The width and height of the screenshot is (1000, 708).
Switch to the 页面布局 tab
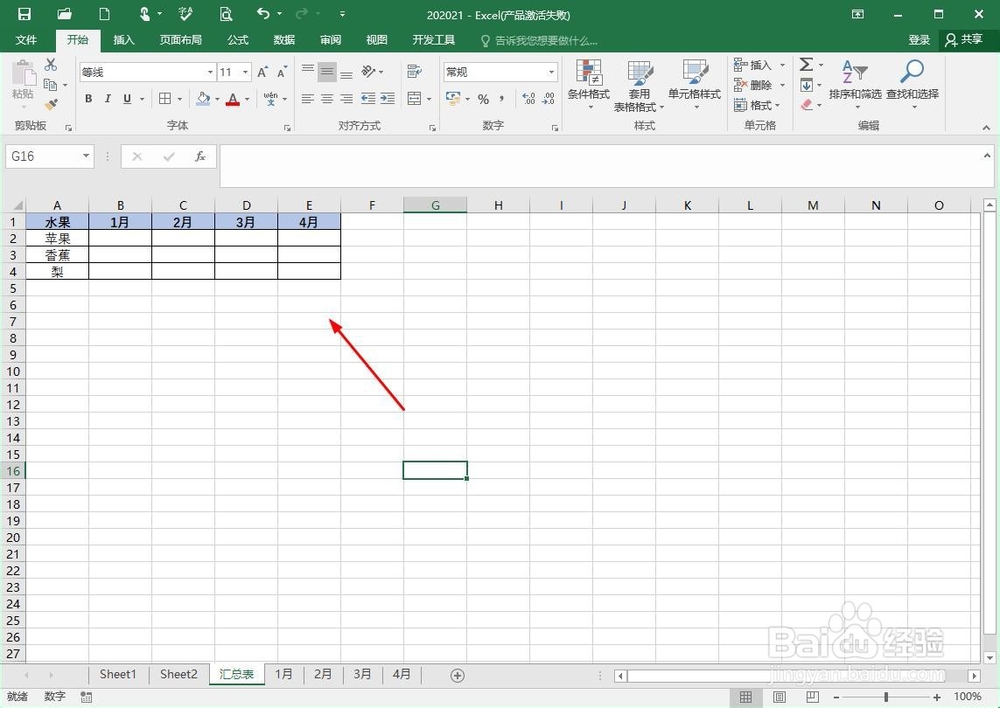pos(180,40)
